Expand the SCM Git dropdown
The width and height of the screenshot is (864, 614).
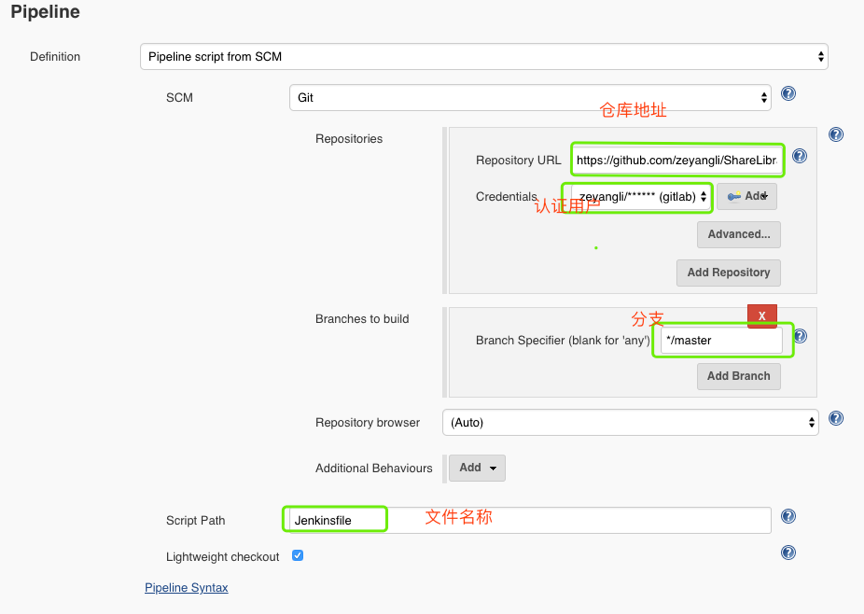click(530, 98)
